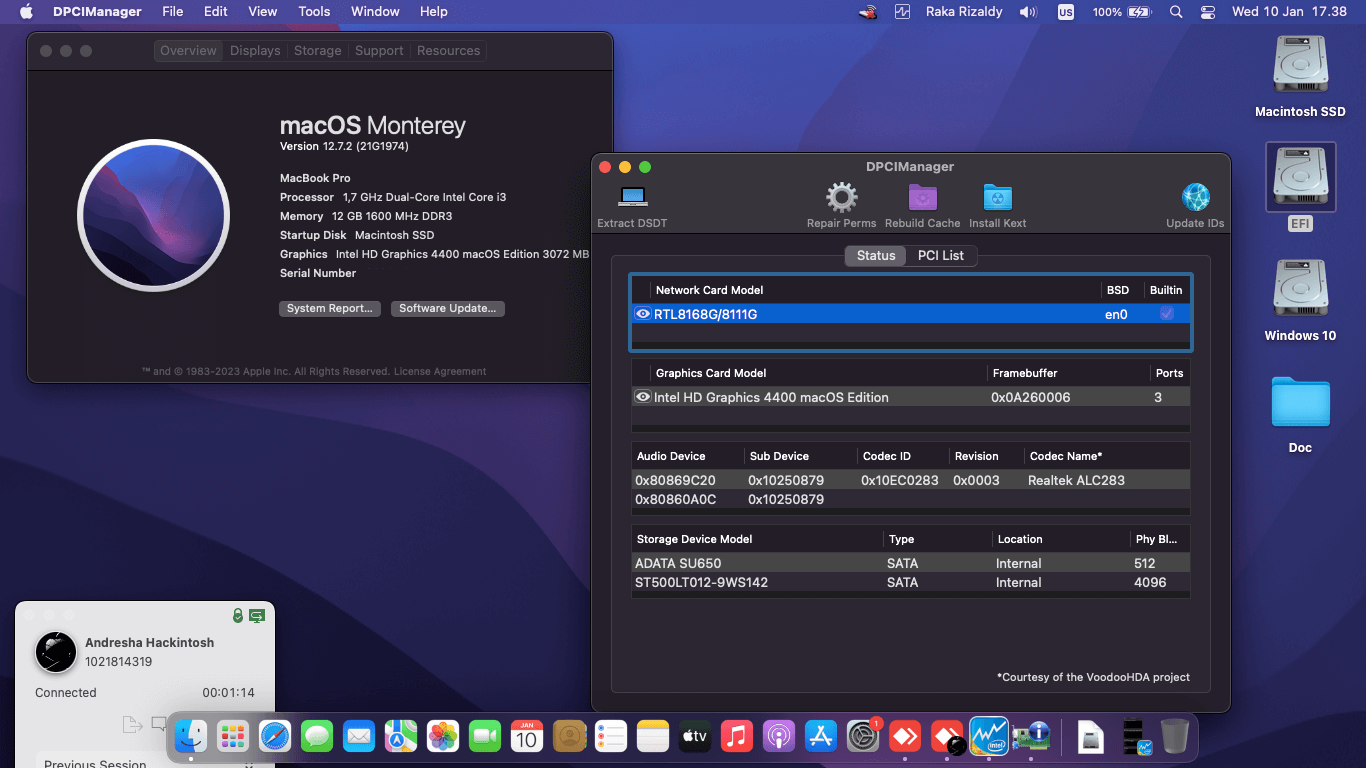1366x768 pixels.
Task: Click the Rebuild Cache icon
Action: [922, 197]
